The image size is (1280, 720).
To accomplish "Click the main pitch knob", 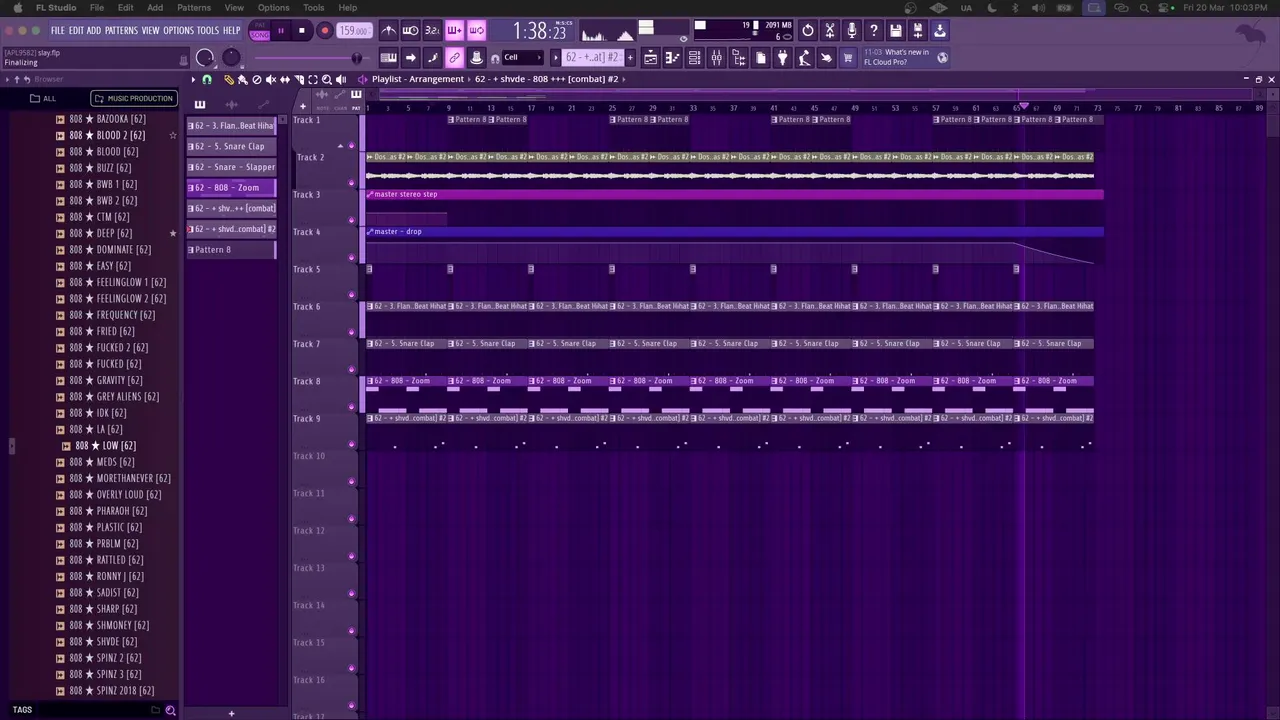I will coord(231,58).
